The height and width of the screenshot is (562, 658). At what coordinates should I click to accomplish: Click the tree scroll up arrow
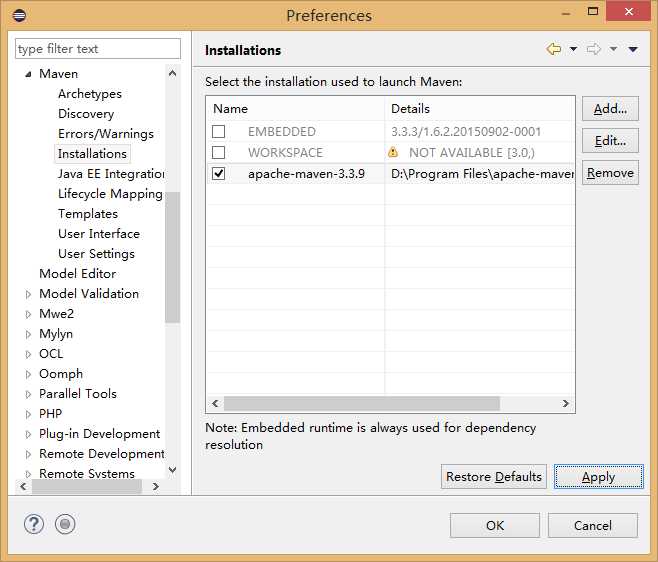coord(172,73)
